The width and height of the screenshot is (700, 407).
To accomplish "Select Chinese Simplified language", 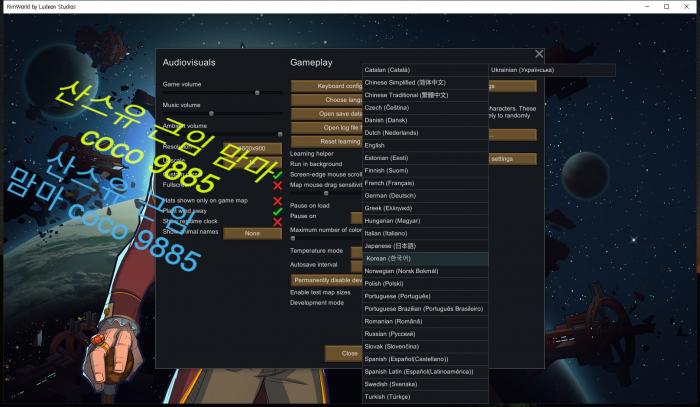I will tap(425, 83).
